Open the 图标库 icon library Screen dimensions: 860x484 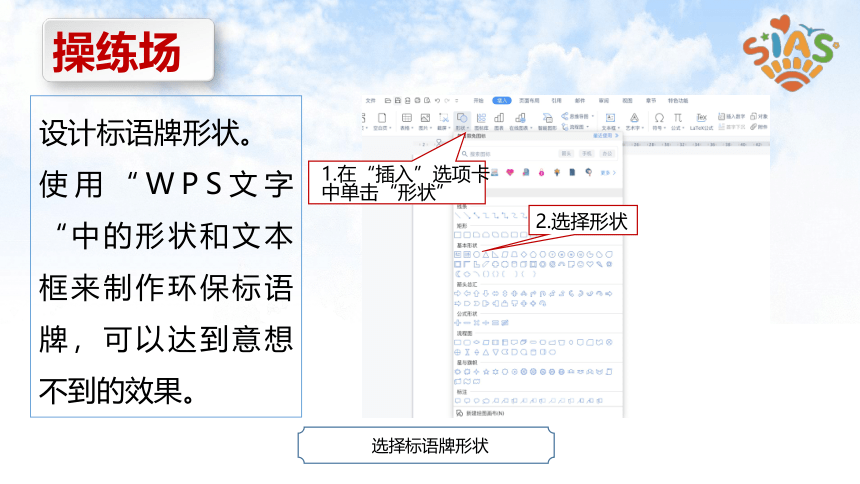(481, 118)
